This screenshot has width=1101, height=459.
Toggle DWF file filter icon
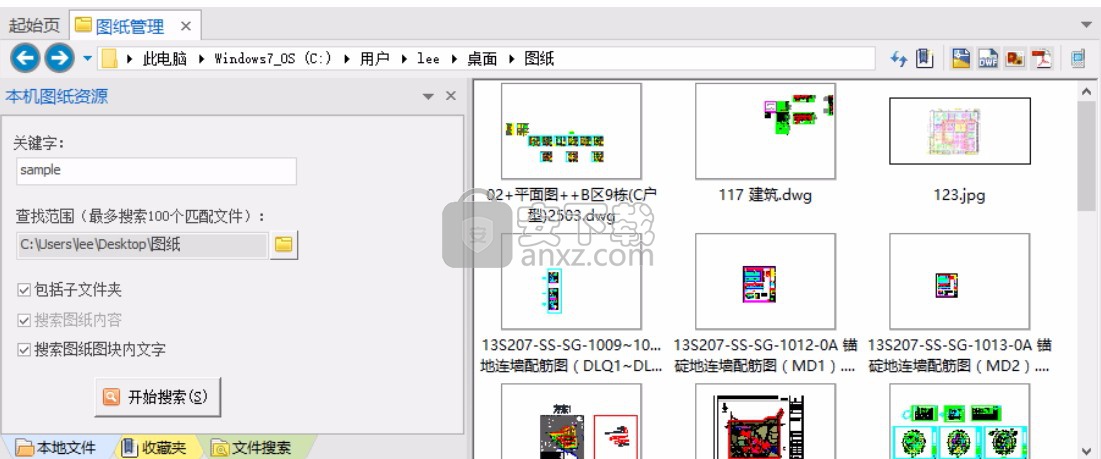pos(989,58)
